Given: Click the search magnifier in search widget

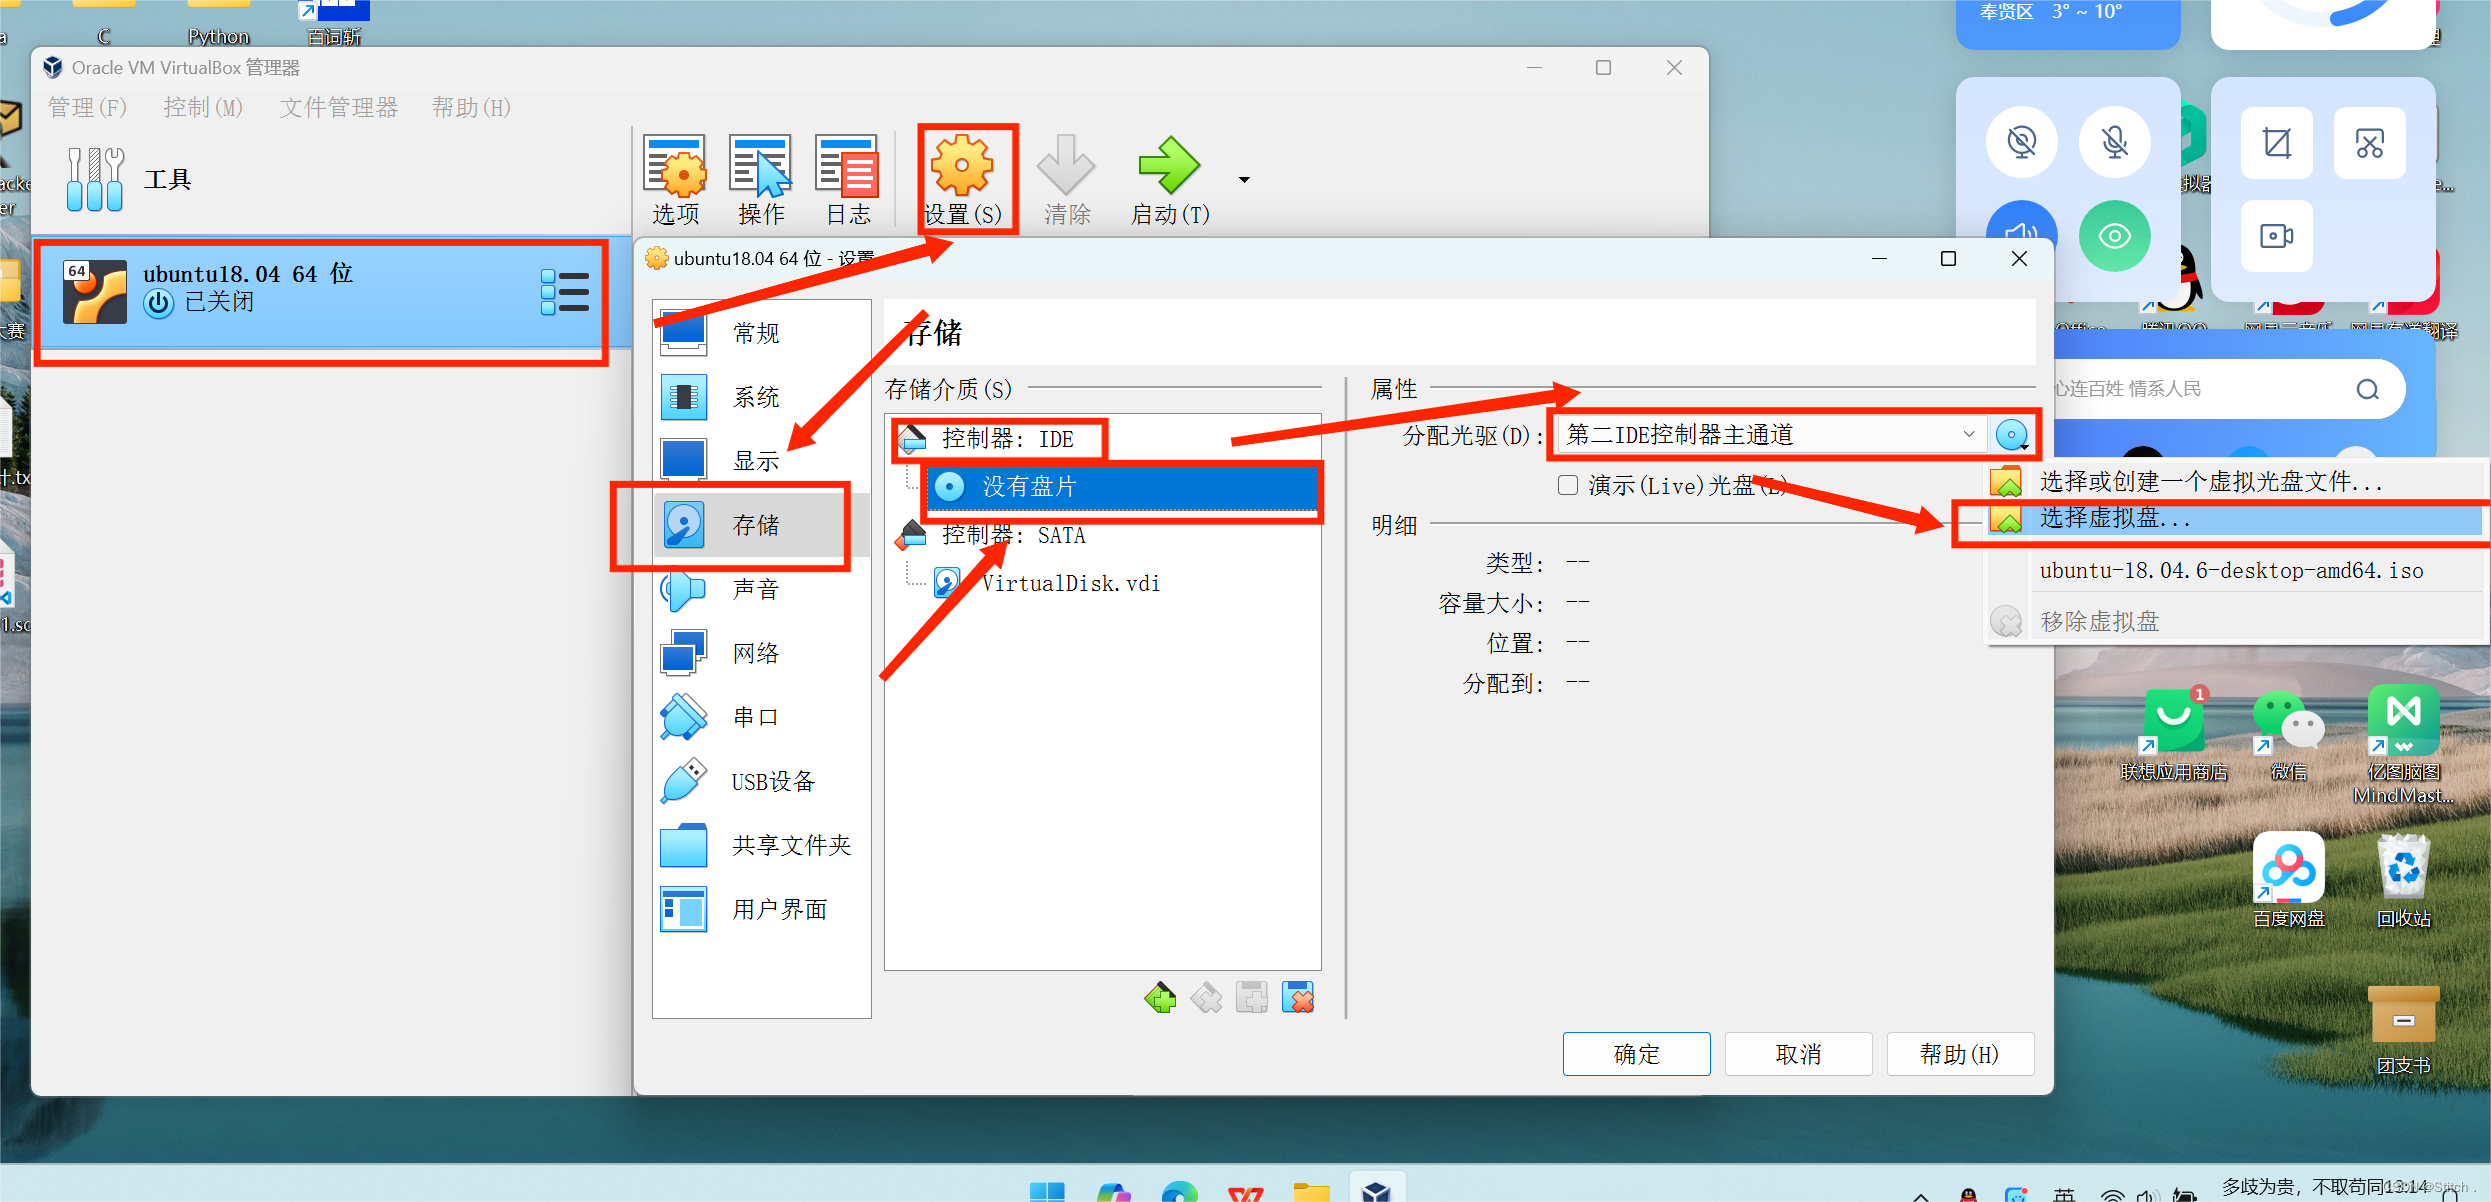Looking at the screenshot, I should click(2367, 389).
